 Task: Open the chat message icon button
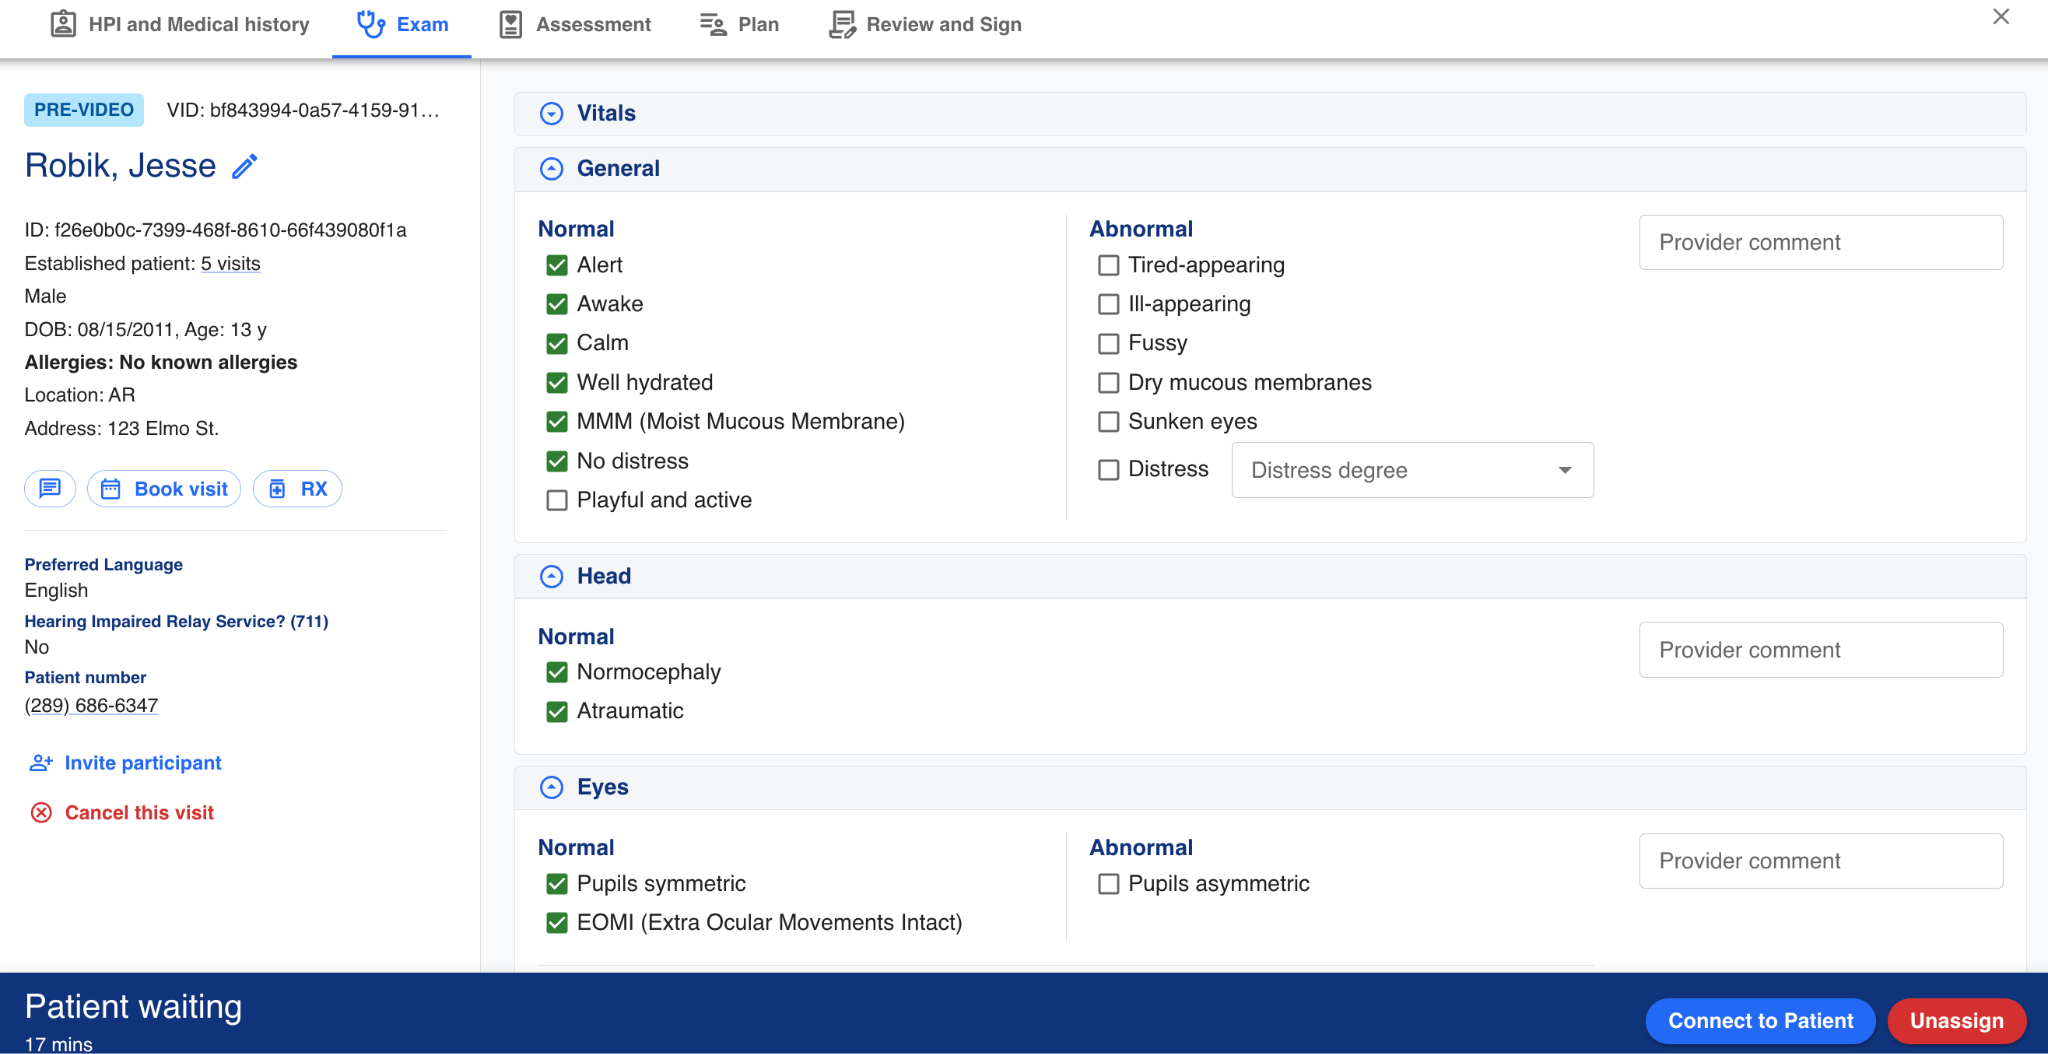tap(50, 489)
